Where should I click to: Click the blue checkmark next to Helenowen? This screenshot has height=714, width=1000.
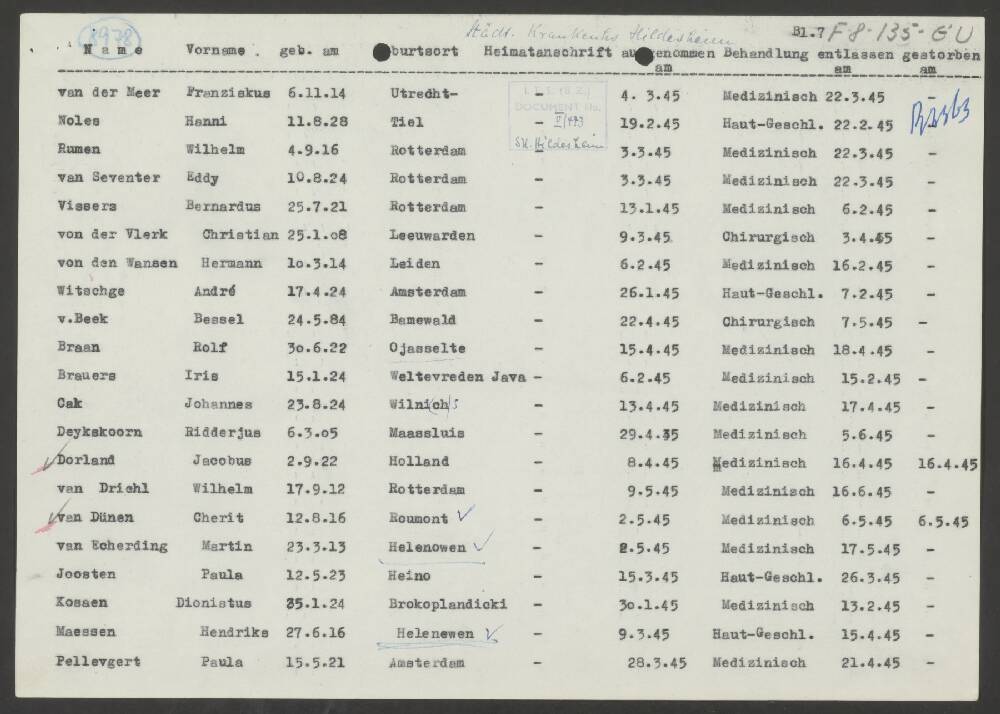coord(483,542)
